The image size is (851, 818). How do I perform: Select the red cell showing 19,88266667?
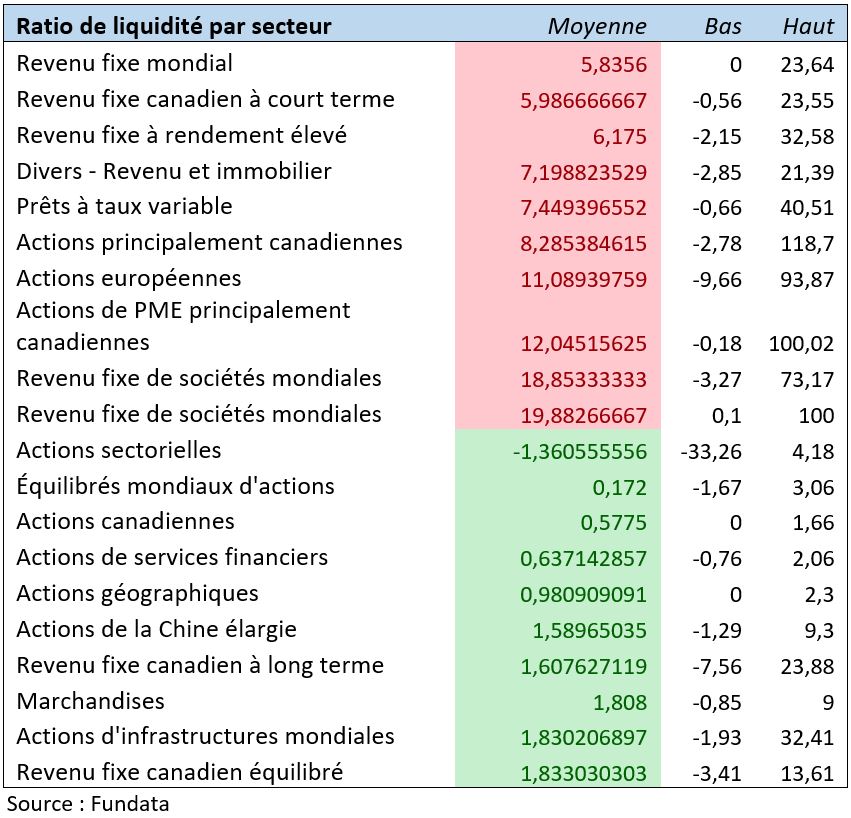click(584, 415)
